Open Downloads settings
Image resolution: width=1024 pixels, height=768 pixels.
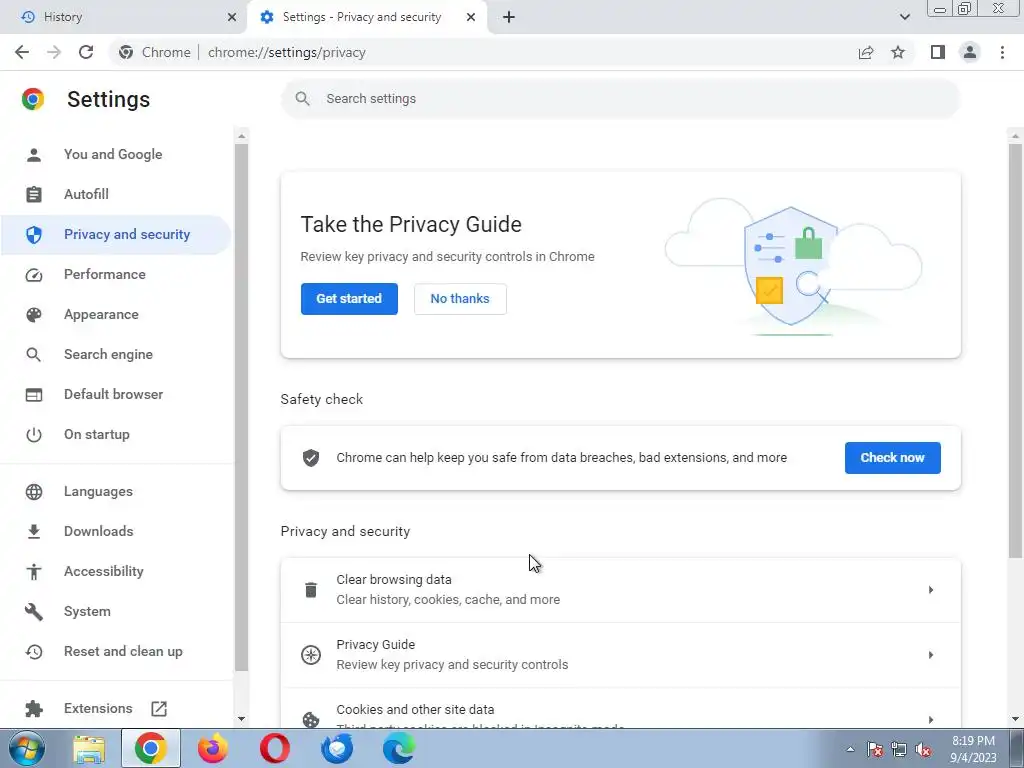pos(116,532)
